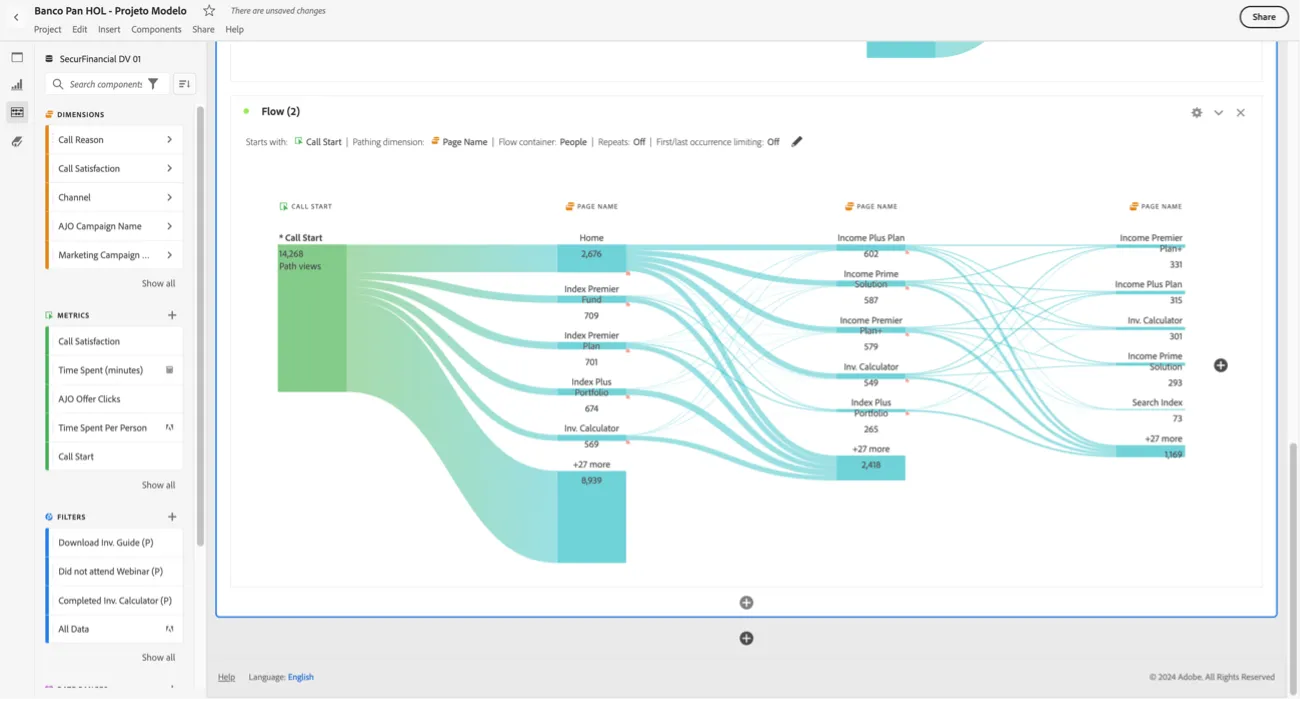Open the Insert menu

109,29
